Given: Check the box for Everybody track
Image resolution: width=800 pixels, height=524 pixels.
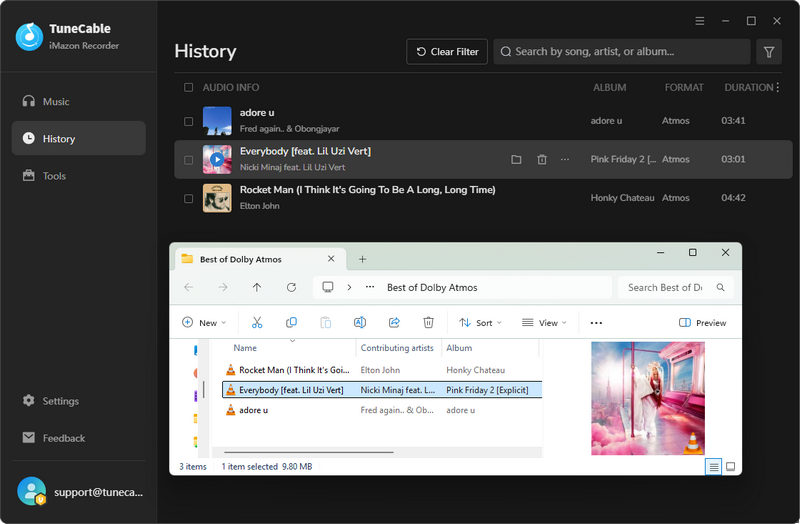Looking at the screenshot, I should pyautogui.click(x=188, y=160).
